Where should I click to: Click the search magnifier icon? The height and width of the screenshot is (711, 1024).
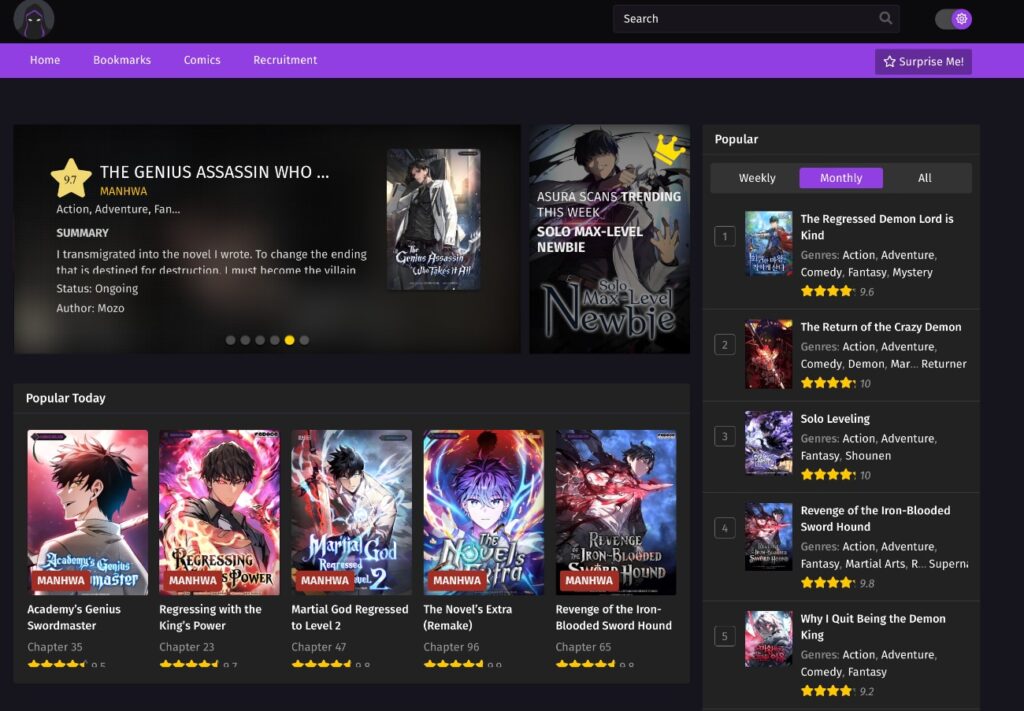(x=885, y=18)
